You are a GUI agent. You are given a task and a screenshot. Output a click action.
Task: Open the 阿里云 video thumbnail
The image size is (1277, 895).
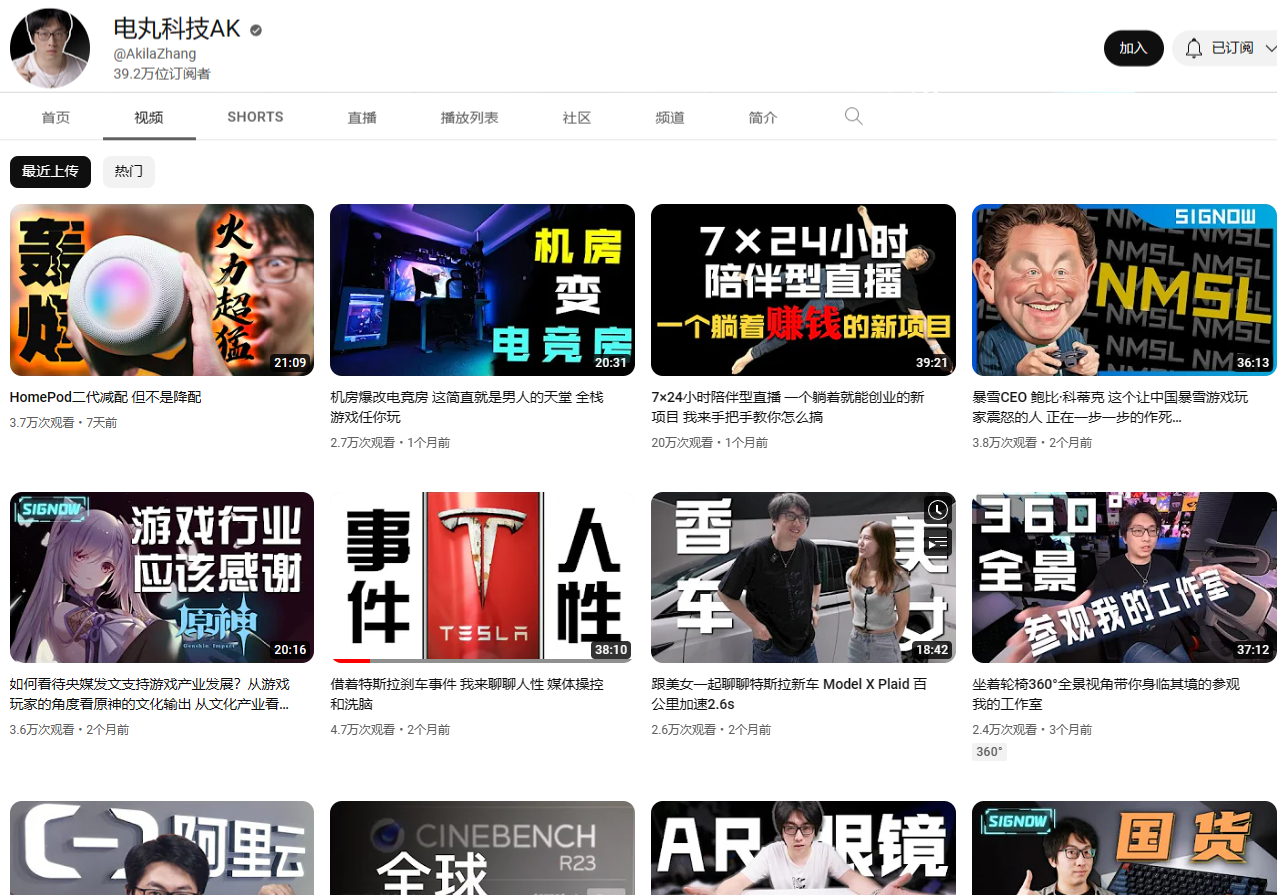tap(162, 848)
